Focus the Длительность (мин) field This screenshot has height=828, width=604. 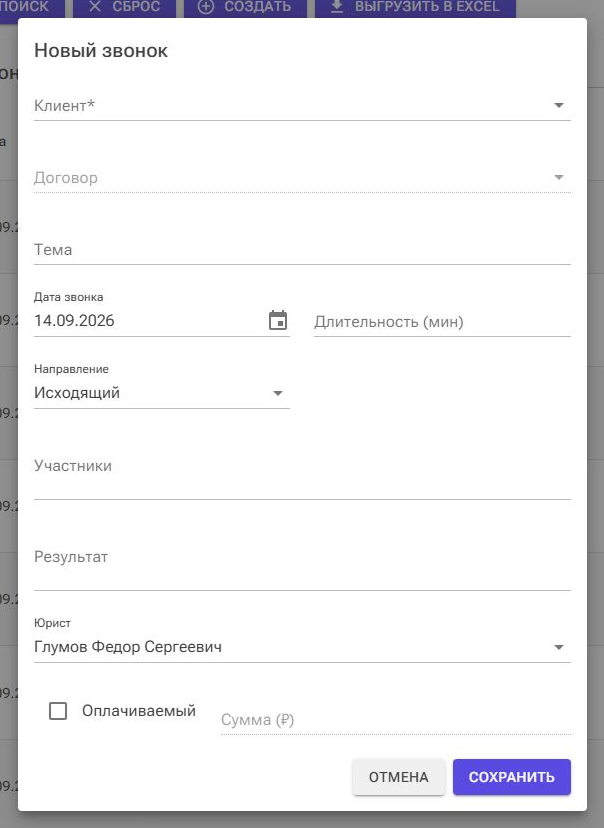pos(442,321)
